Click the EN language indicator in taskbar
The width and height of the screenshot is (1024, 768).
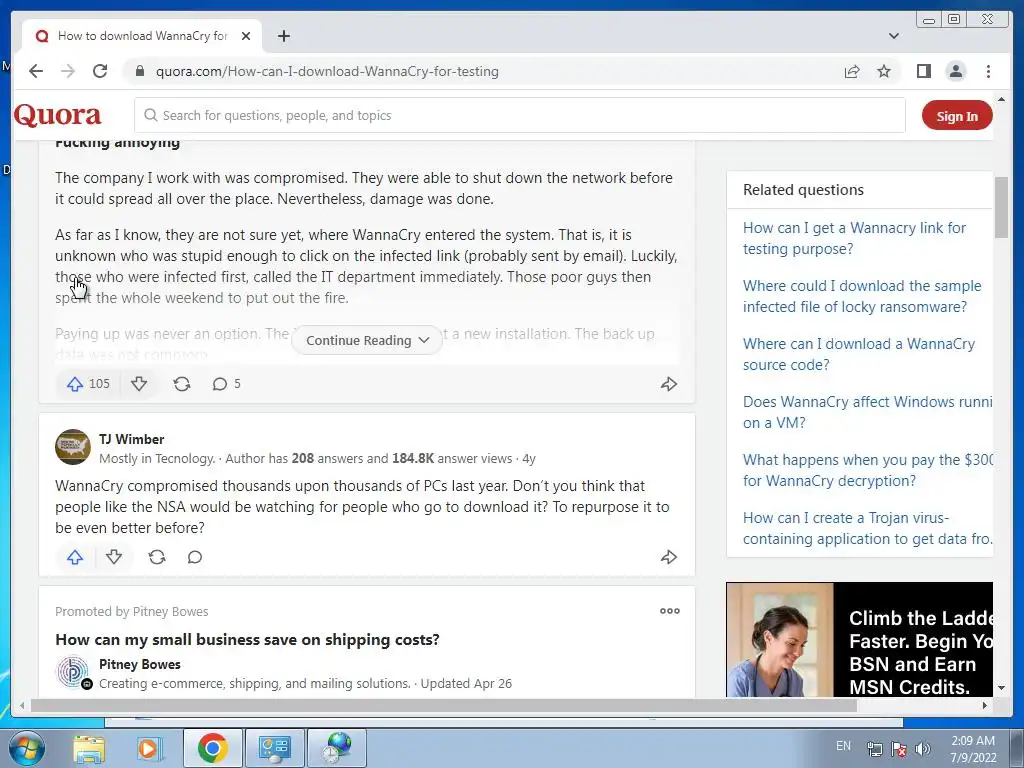coord(843,746)
